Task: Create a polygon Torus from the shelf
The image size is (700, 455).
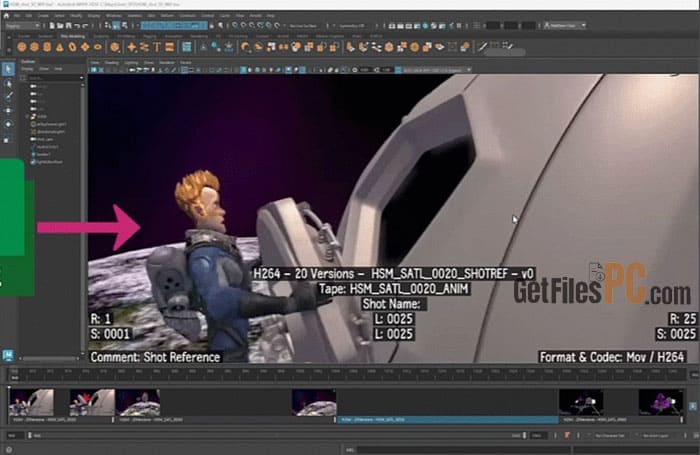Action: (72, 47)
